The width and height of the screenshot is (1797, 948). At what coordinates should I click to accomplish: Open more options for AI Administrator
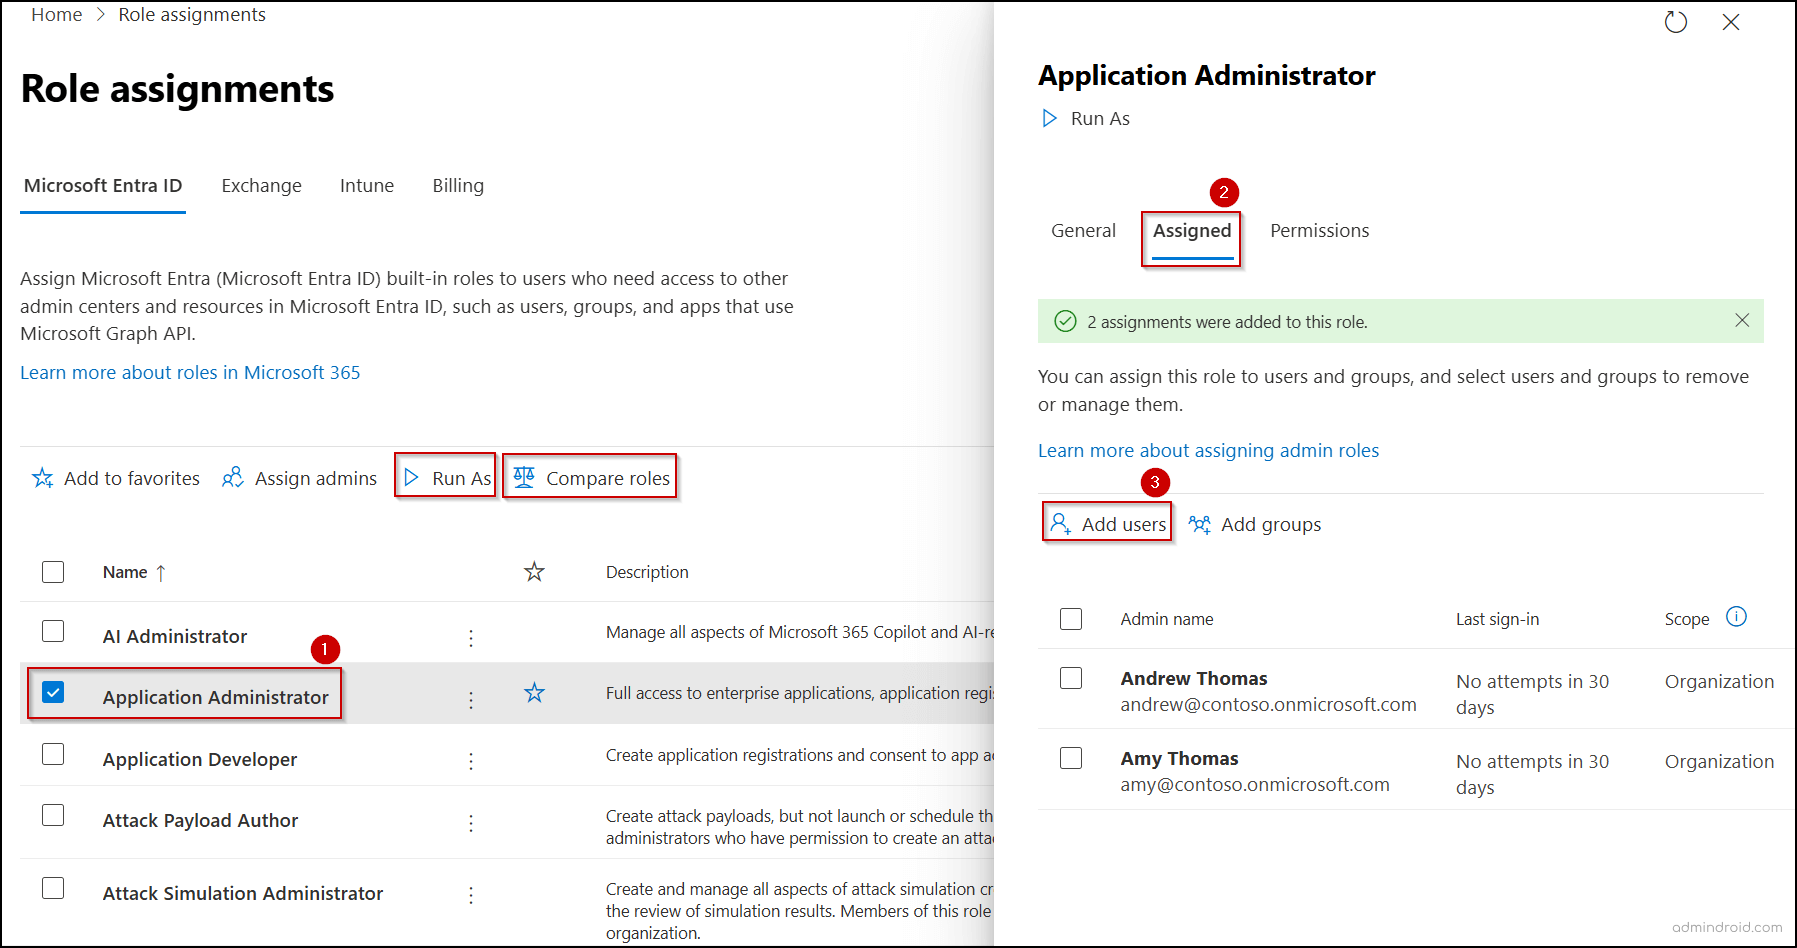pos(470,637)
